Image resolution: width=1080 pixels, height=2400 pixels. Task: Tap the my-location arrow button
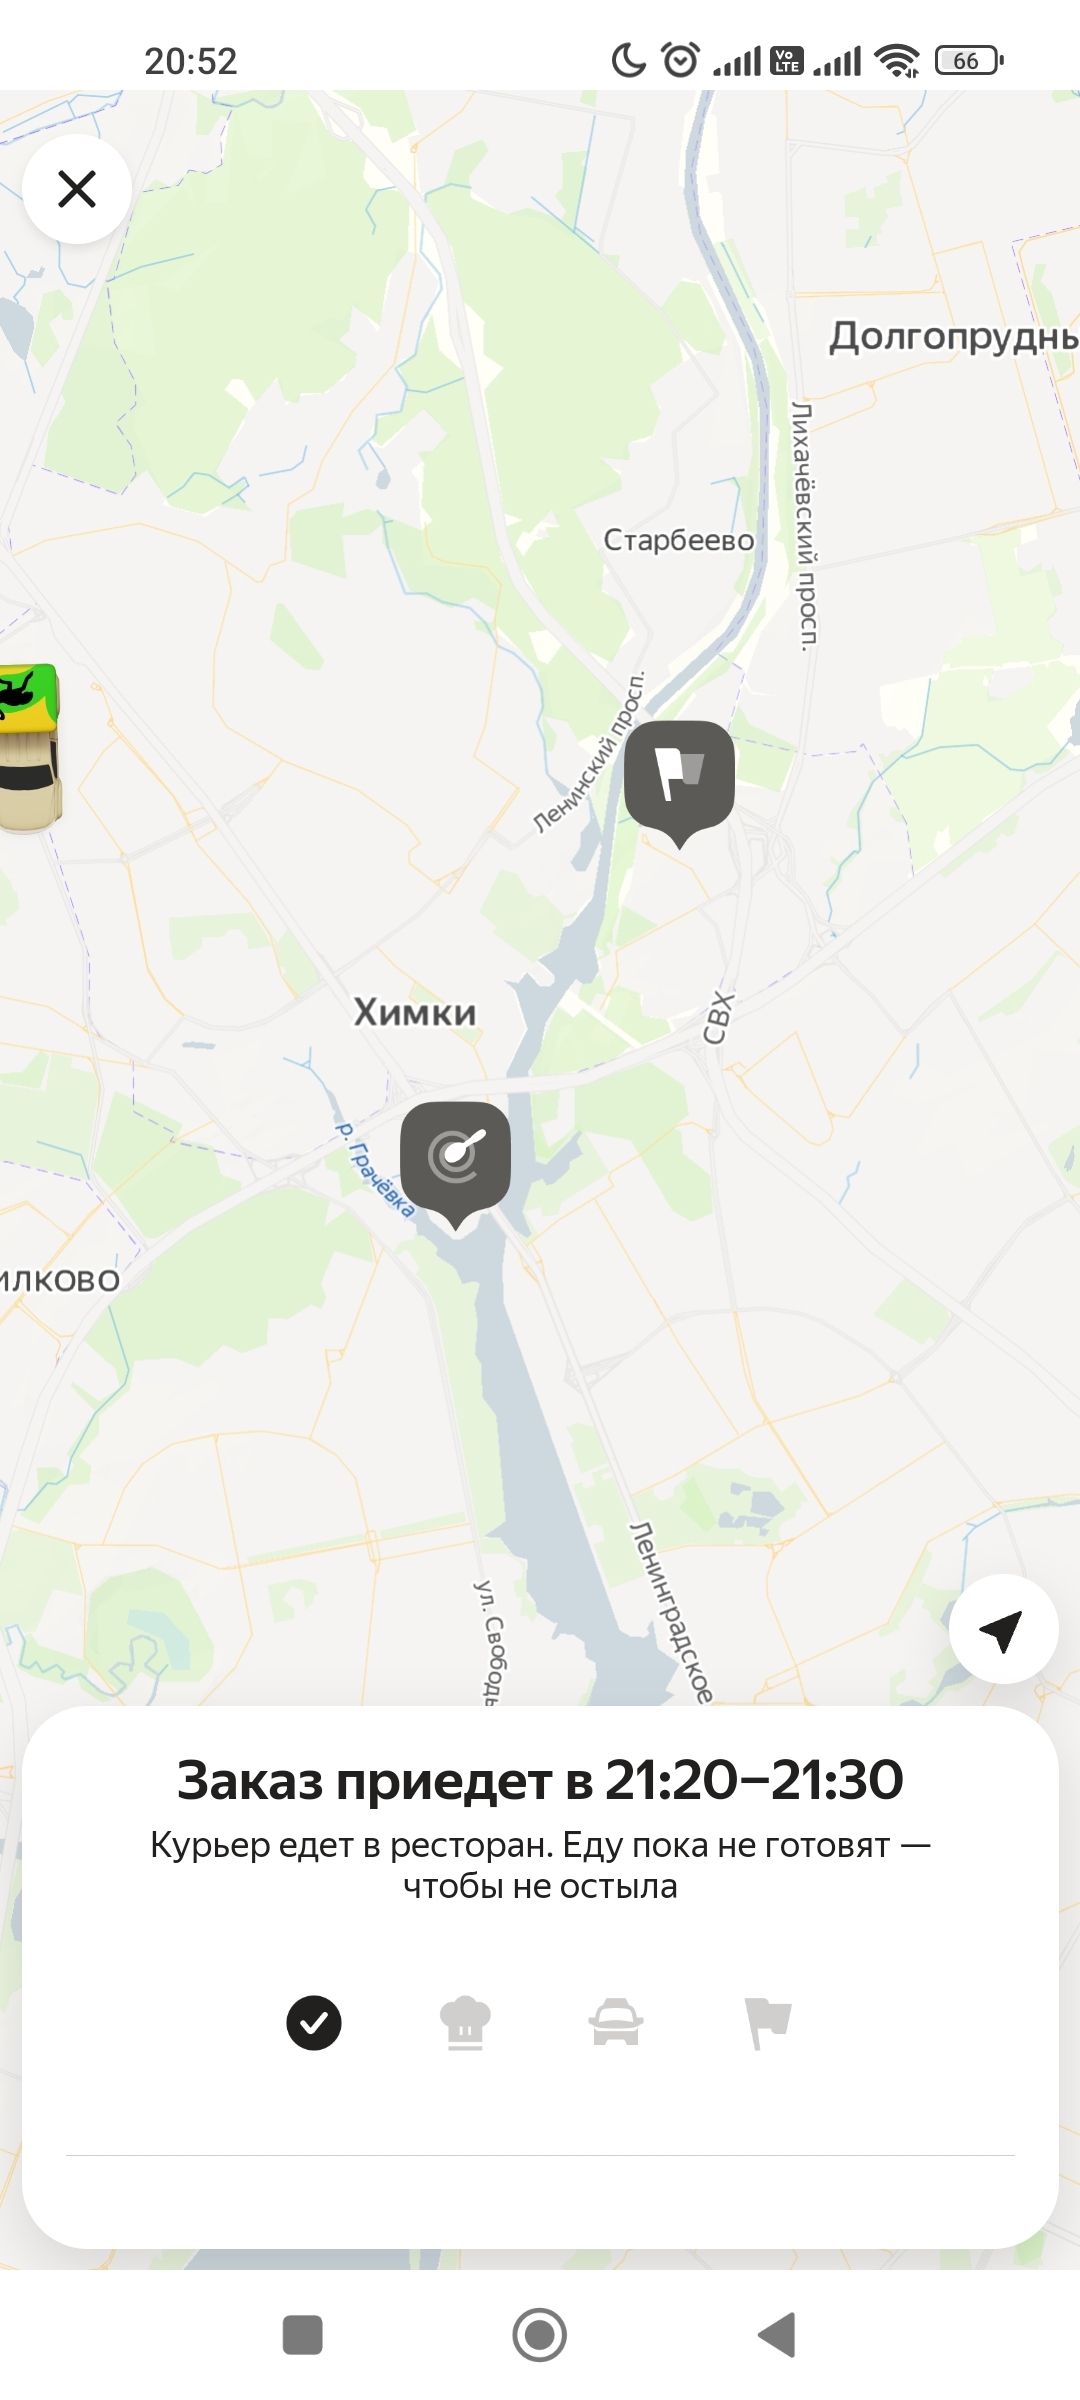(1003, 1629)
